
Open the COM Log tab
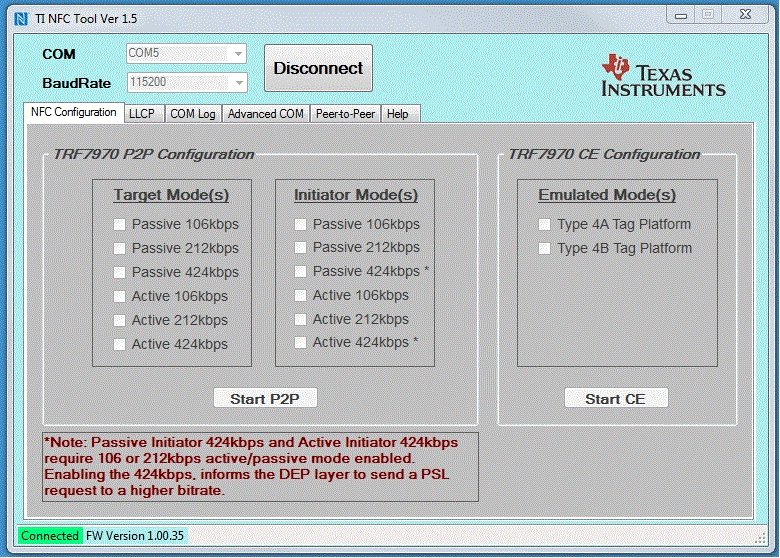click(x=193, y=114)
